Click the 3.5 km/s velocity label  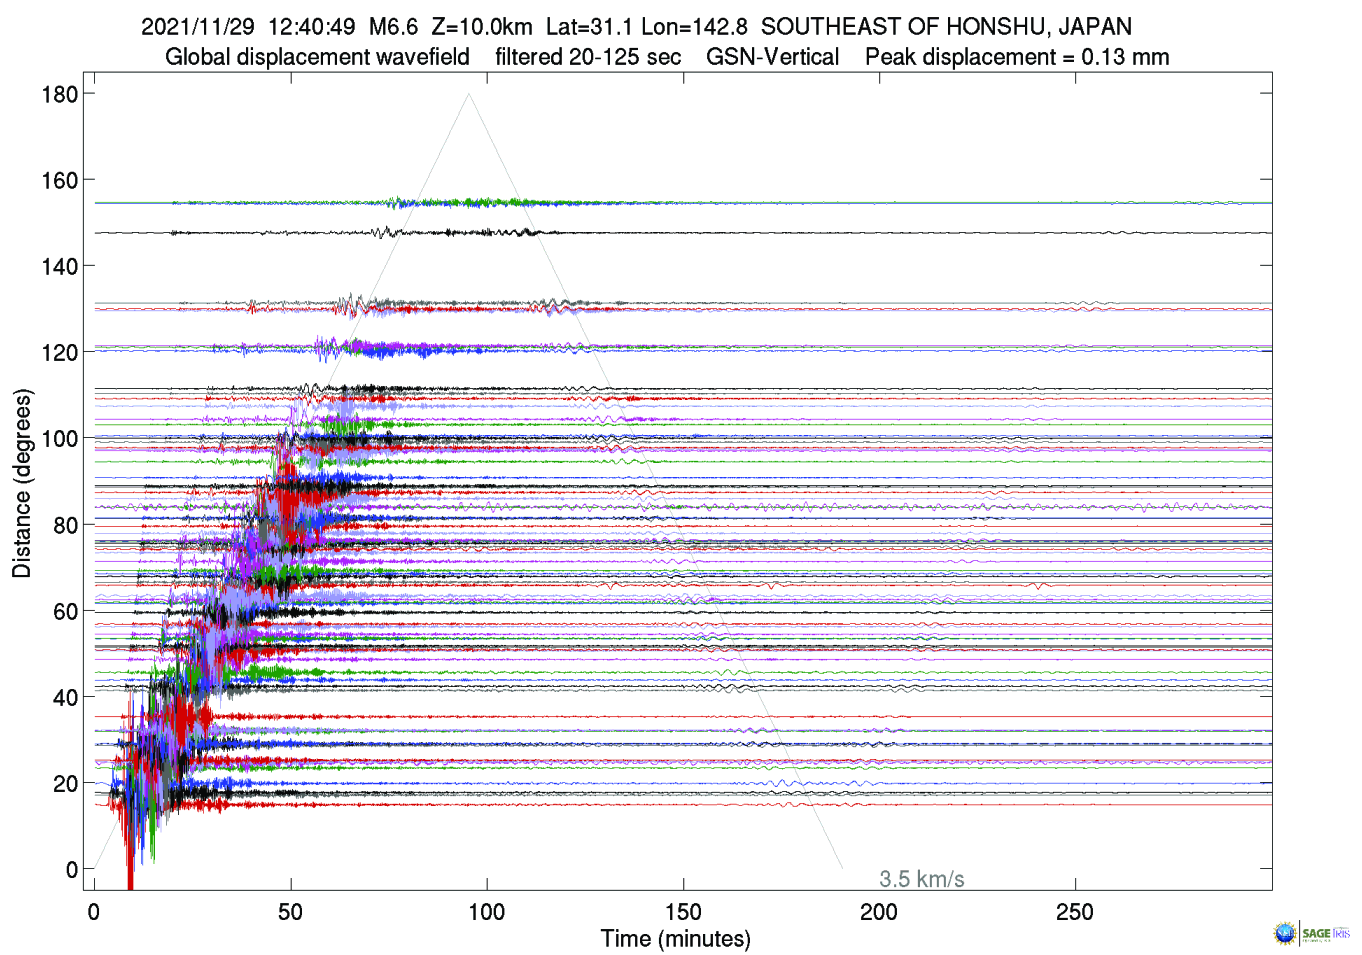921,879
